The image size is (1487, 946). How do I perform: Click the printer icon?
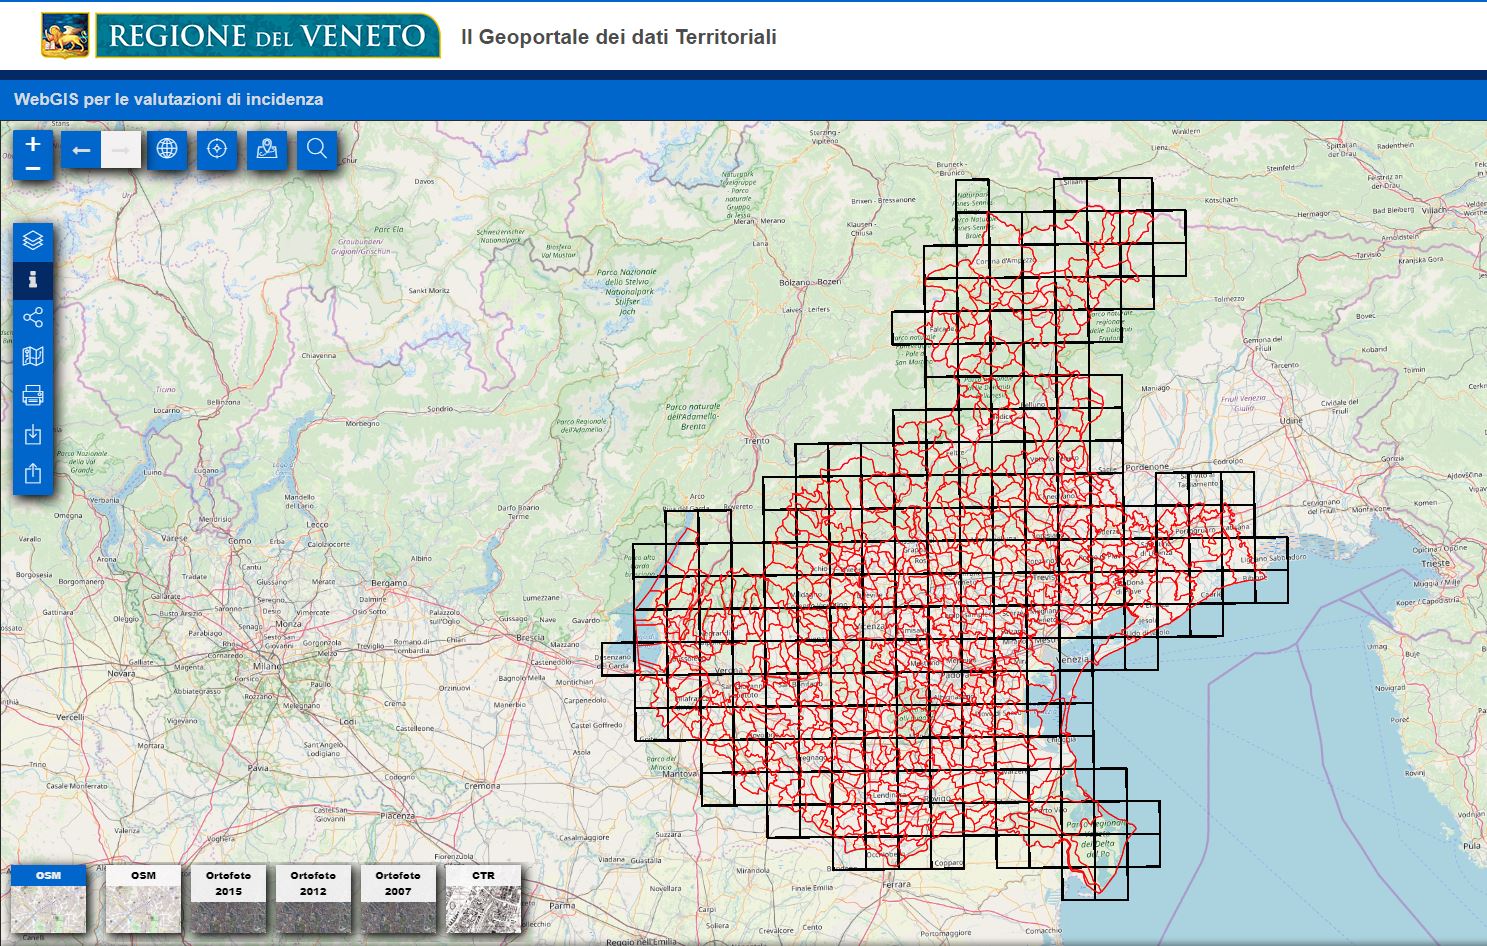(33, 395)
